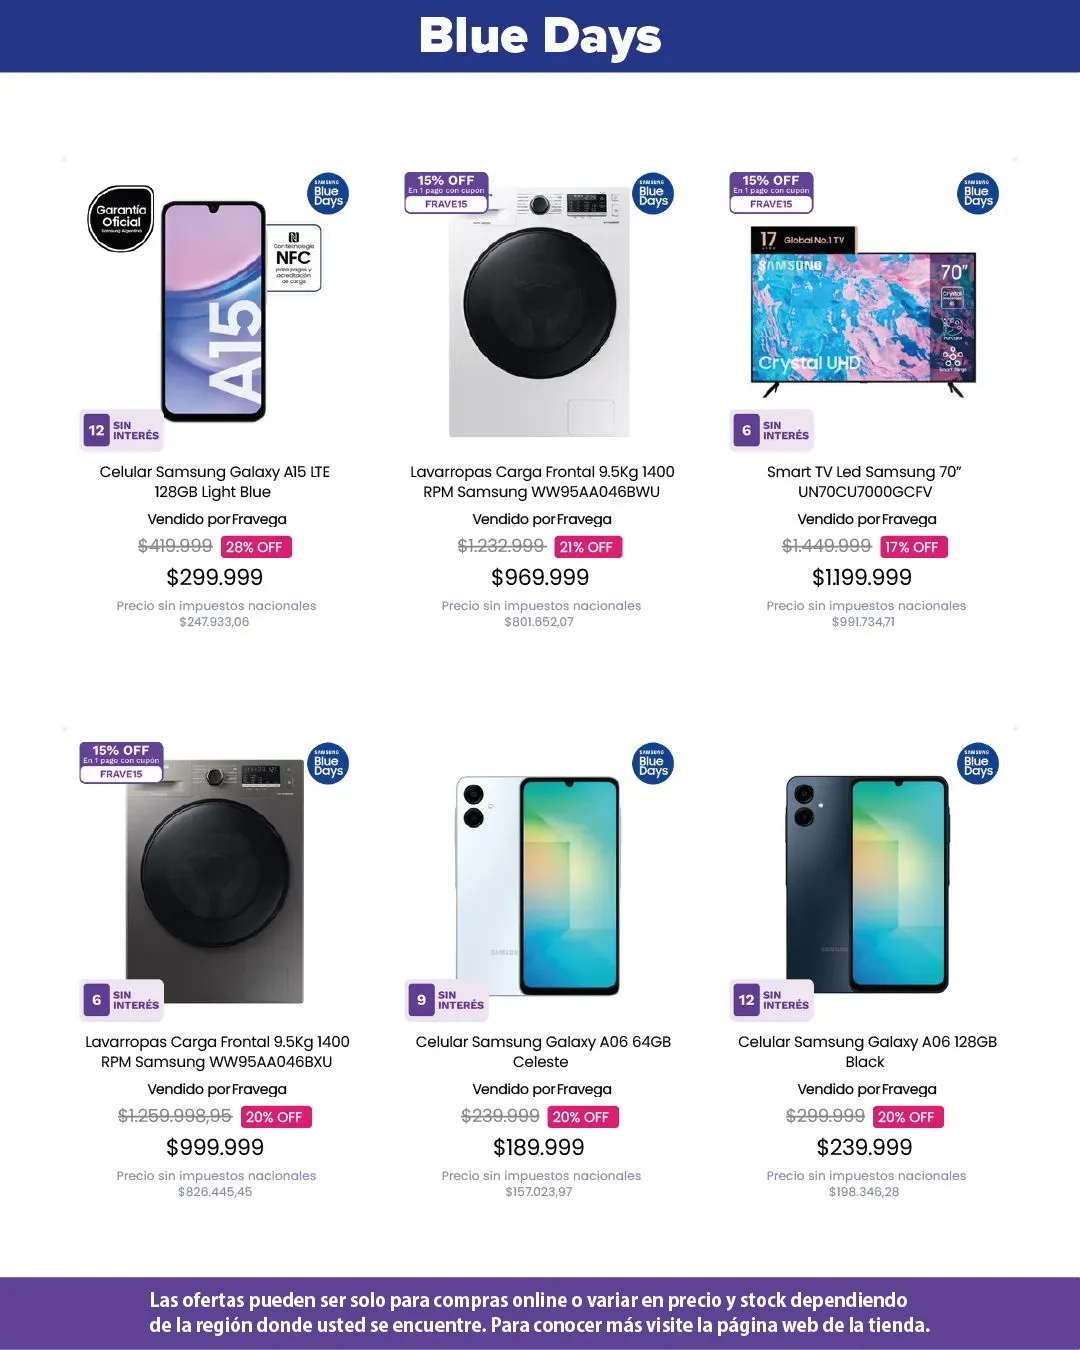Click the Blue Days badge on Smart TV

977,194
